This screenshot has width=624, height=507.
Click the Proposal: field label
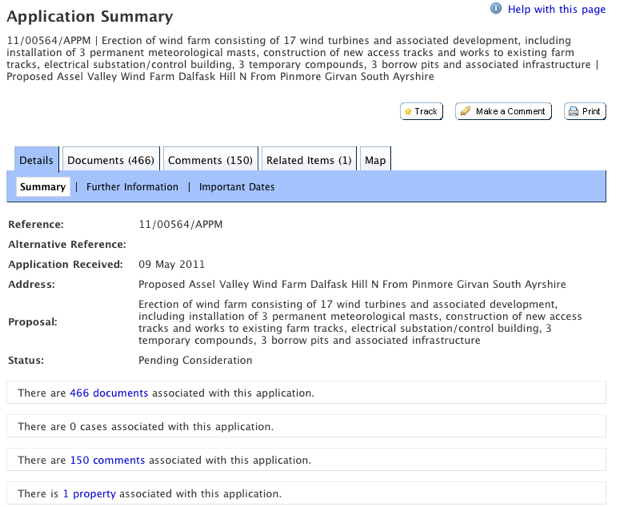[33, 322]
